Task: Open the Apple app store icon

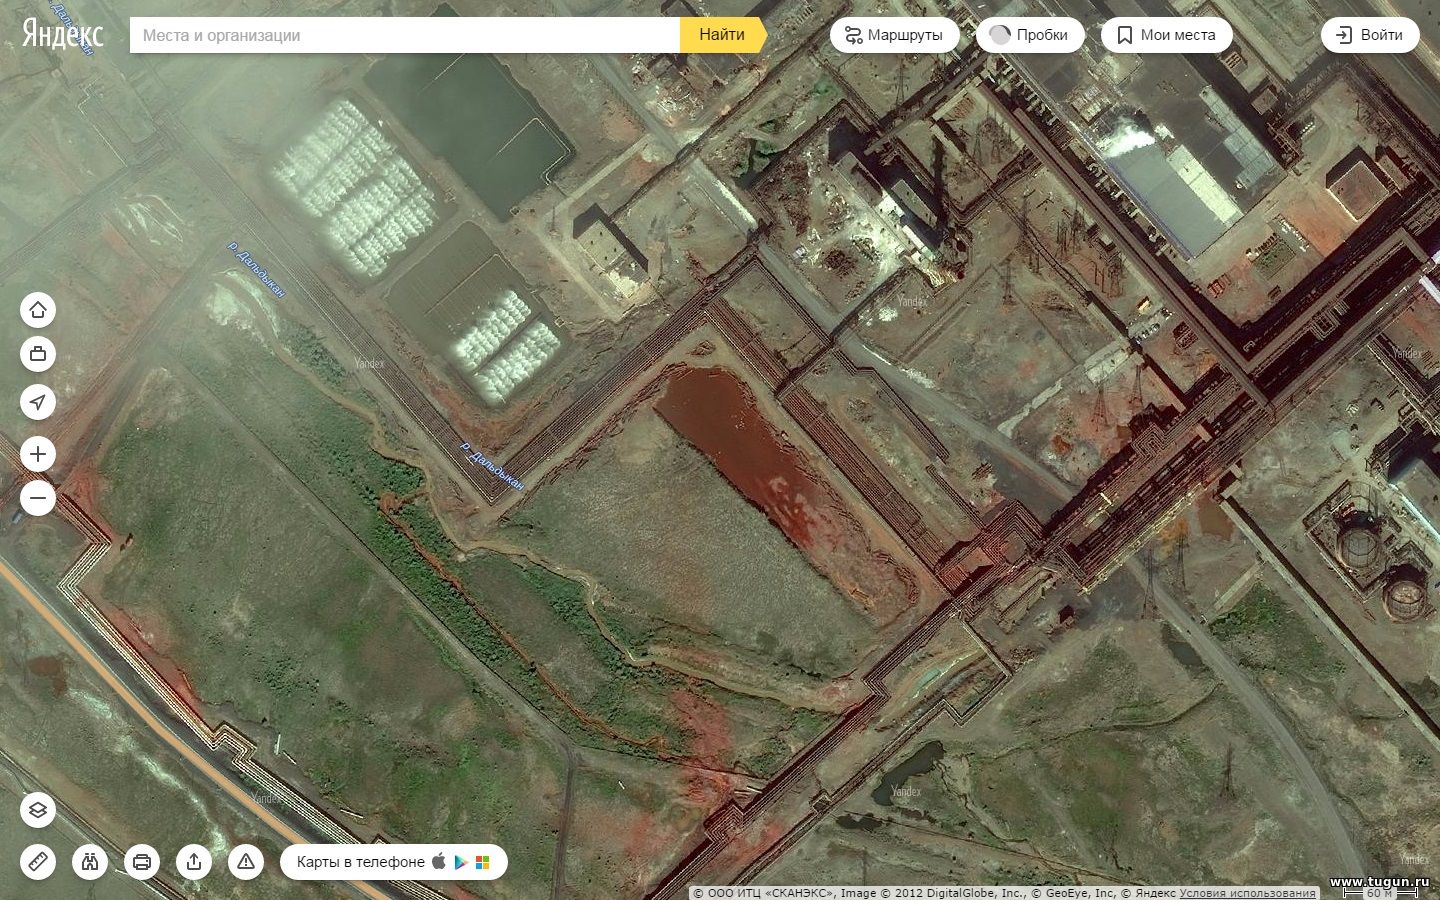Action: 438,861
